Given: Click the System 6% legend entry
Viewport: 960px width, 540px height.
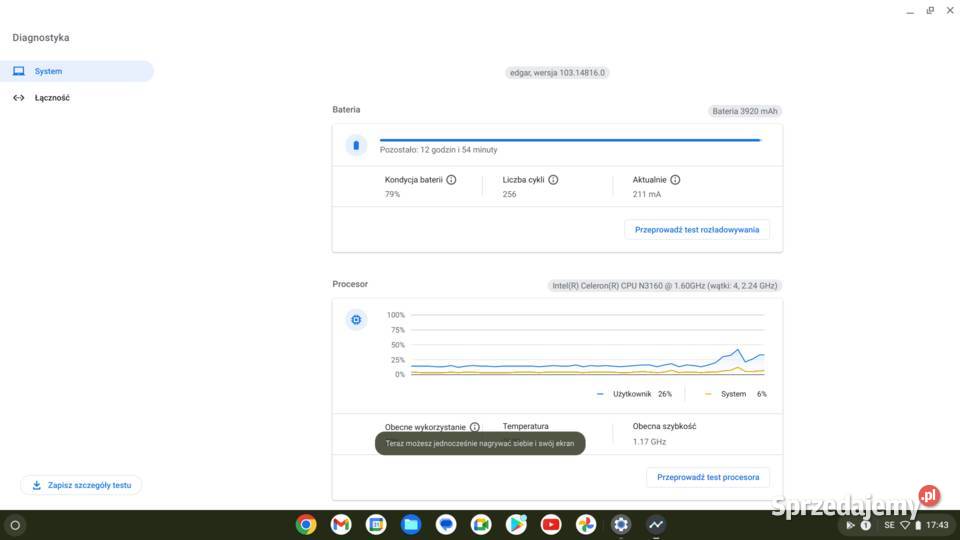Looking at the screenshot, I should (736, 394).
